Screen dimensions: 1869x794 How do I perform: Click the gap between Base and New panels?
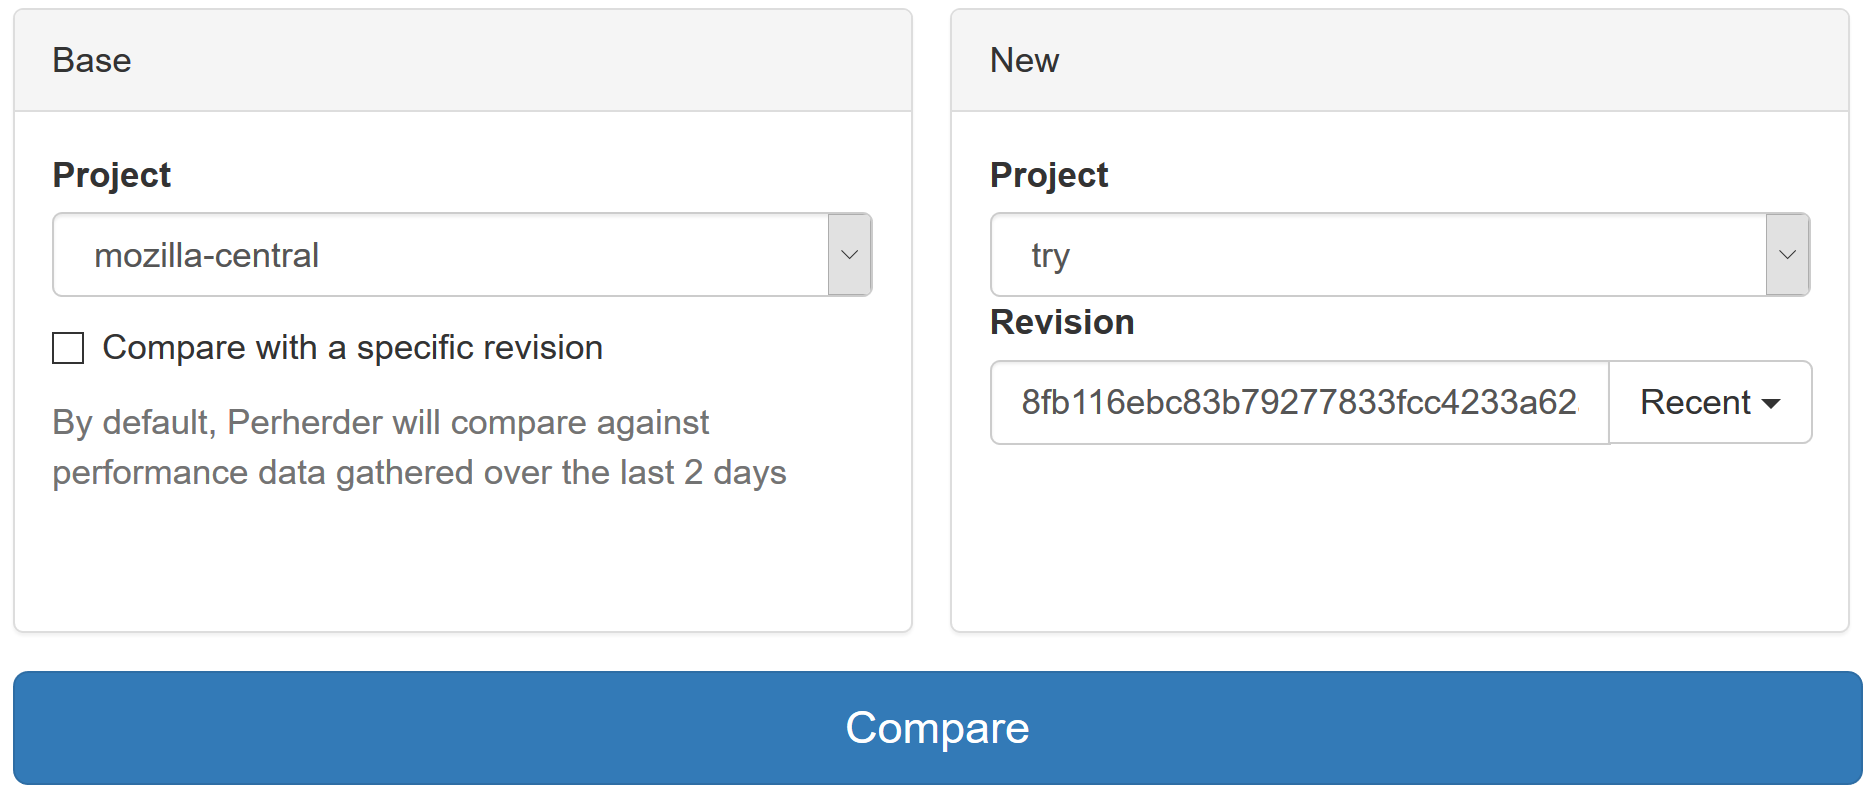[x=931, y=320]
